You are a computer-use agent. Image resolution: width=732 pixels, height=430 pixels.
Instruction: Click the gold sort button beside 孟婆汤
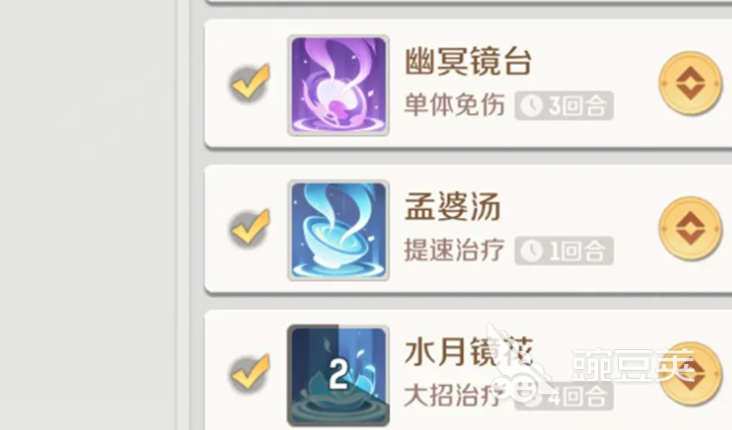(690, 228)
